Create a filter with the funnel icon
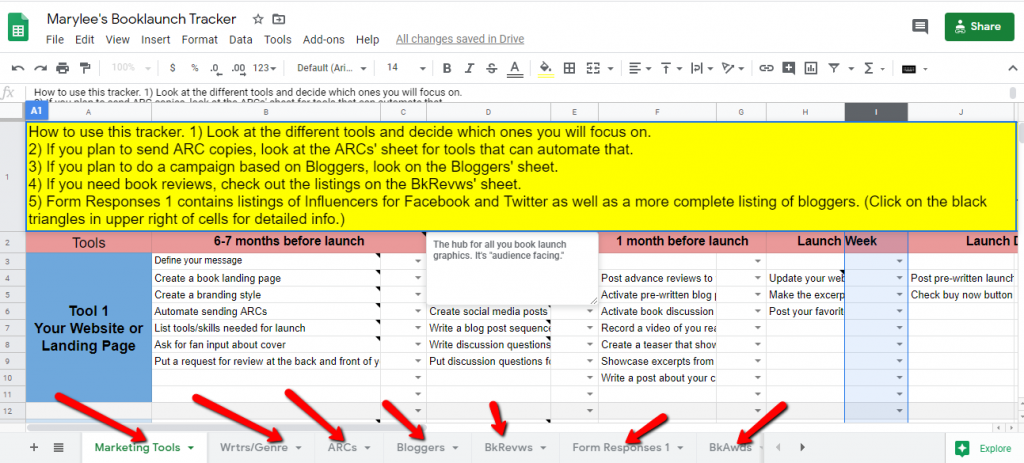 point(834,68)
